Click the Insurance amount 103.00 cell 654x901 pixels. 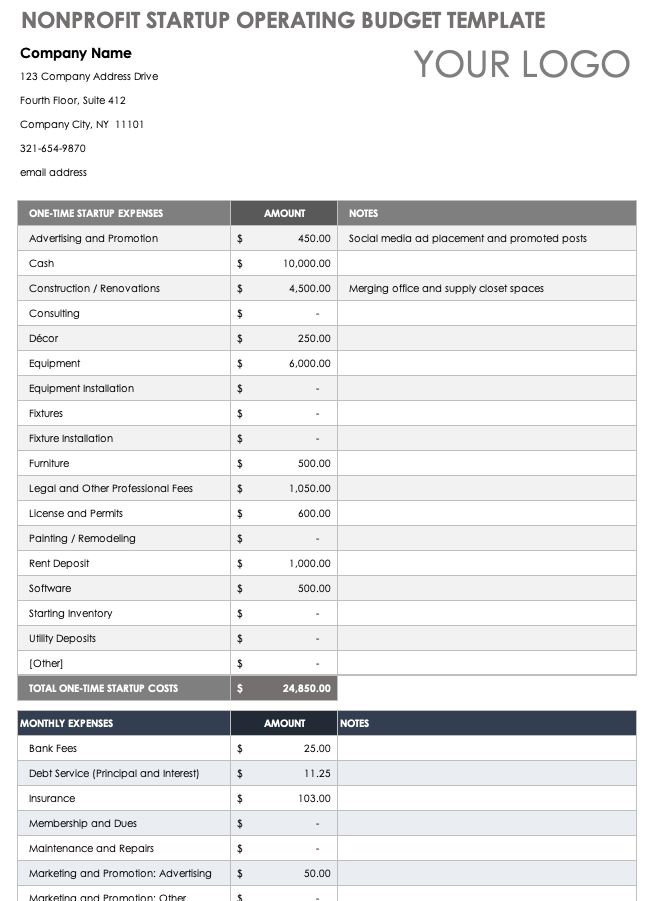284,798
